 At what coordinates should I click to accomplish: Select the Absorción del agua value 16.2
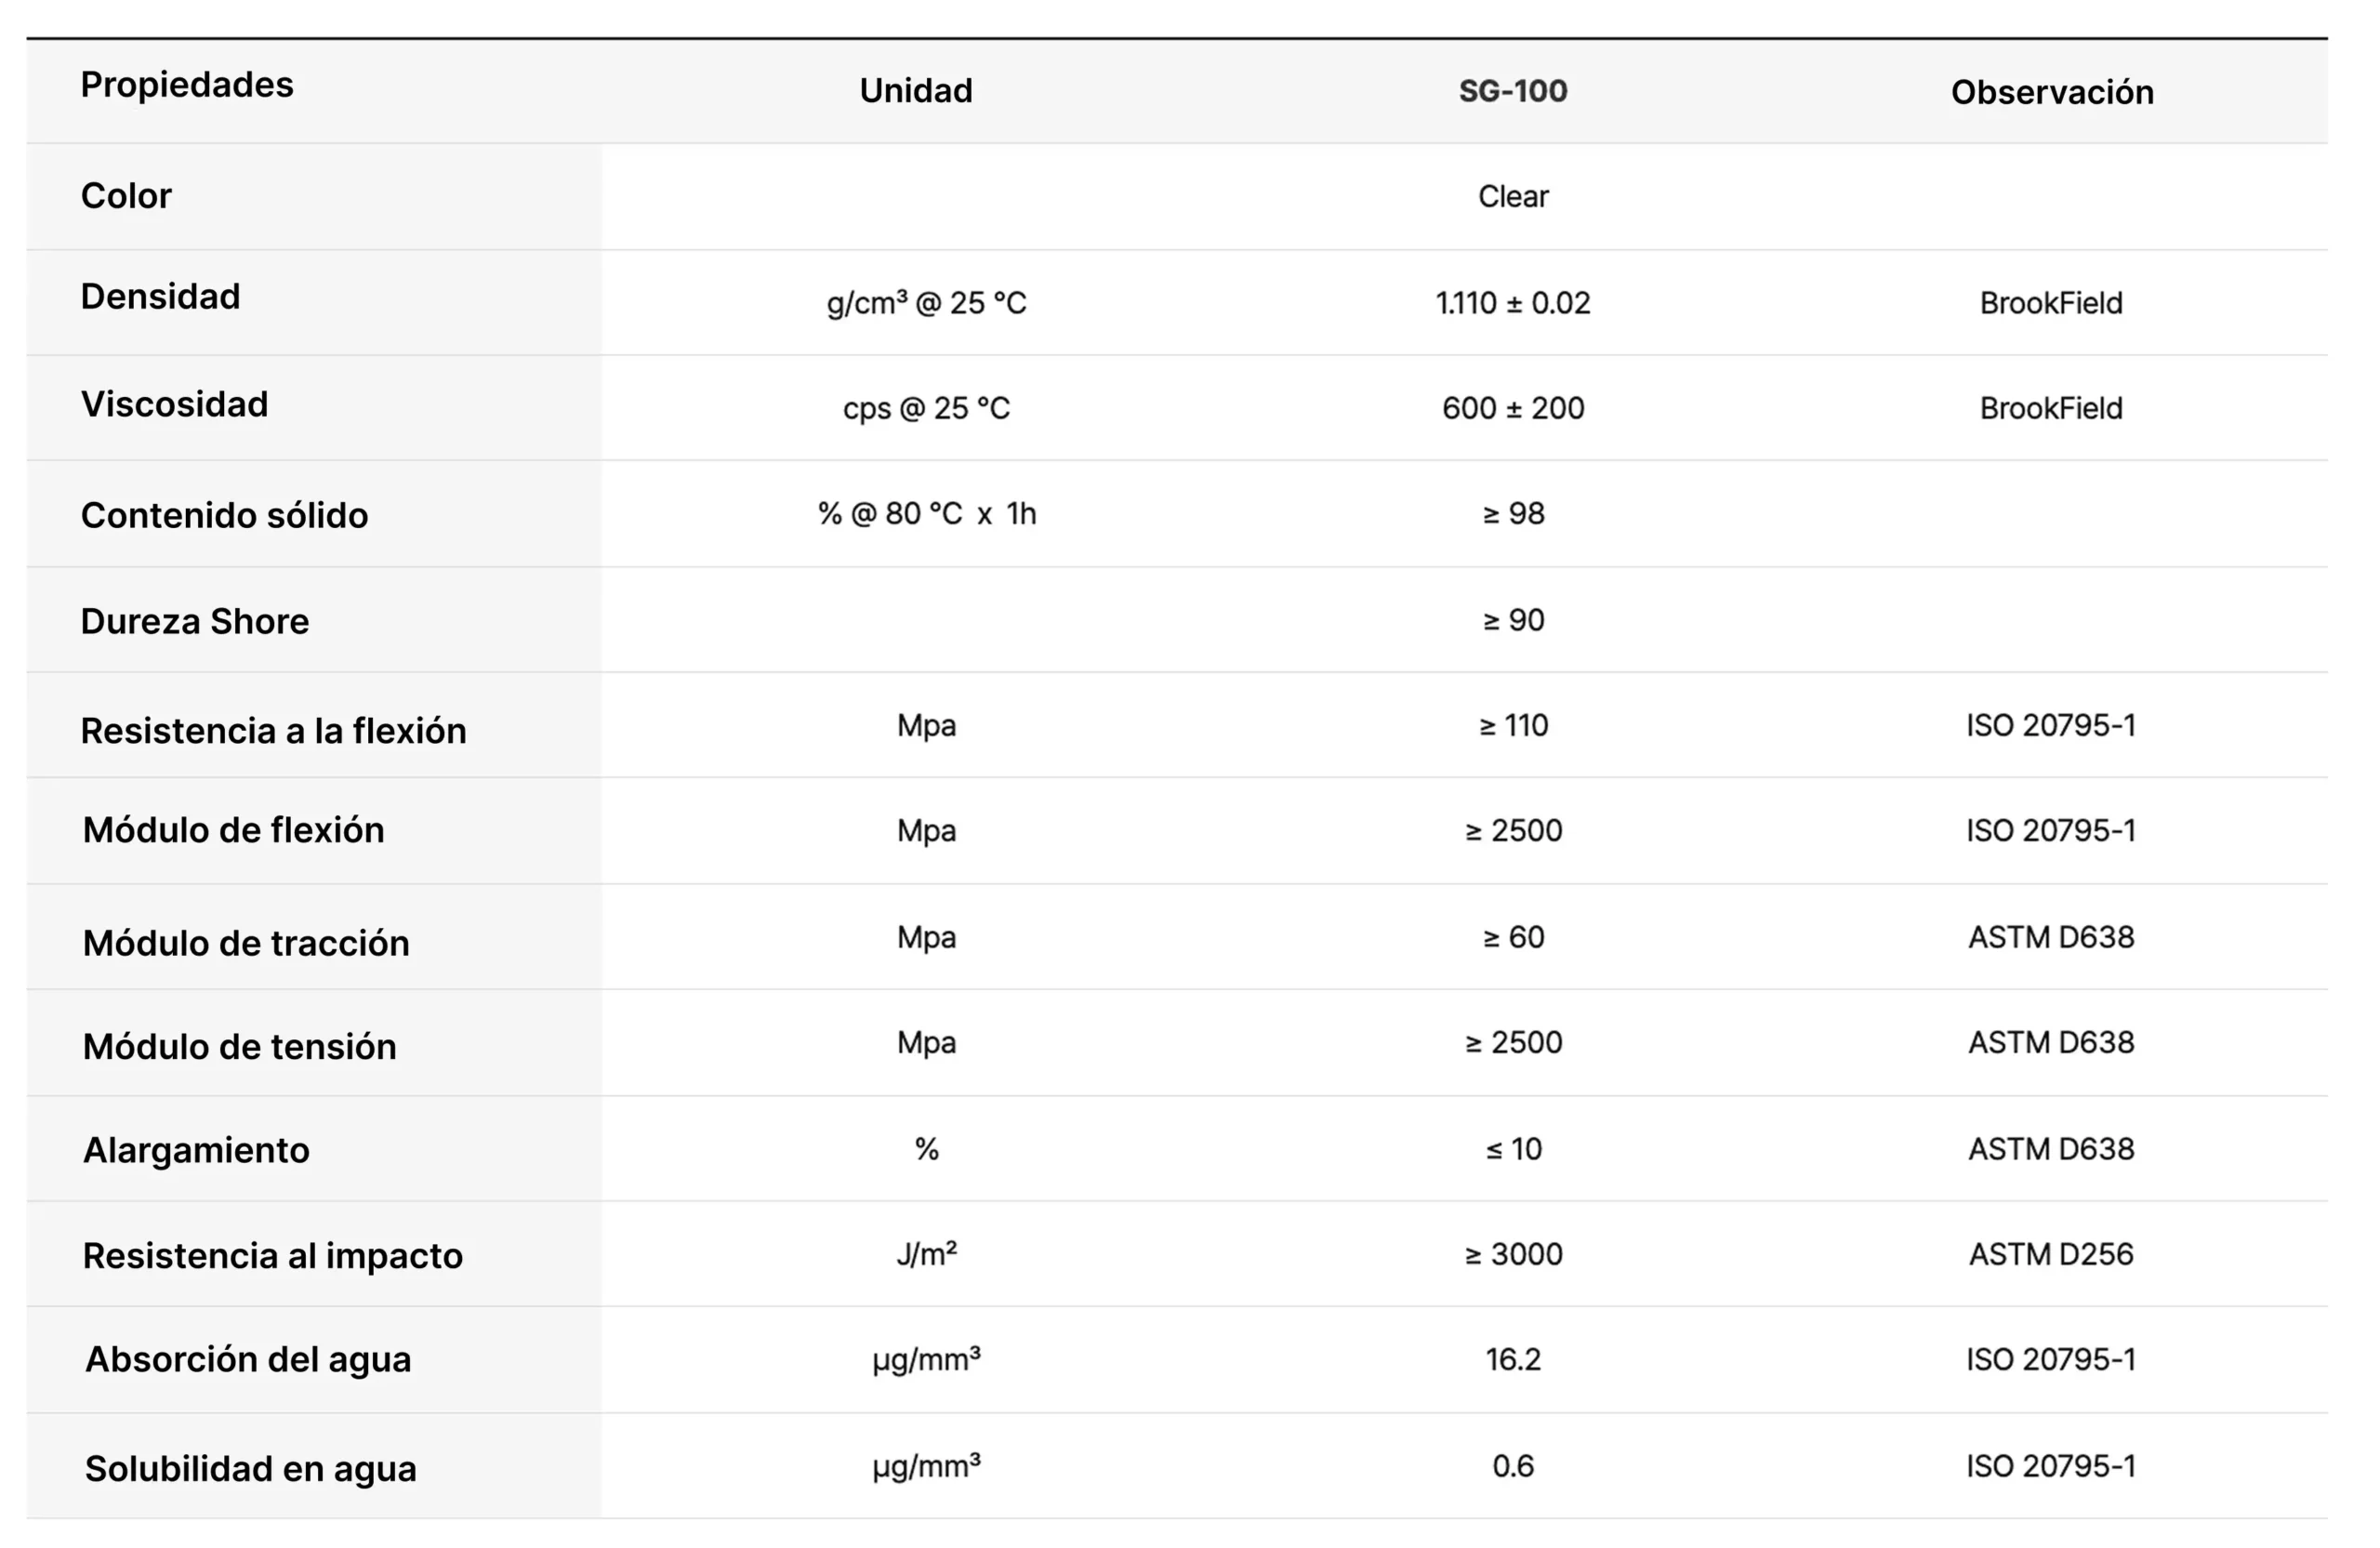click(x=1512, y=1359)
